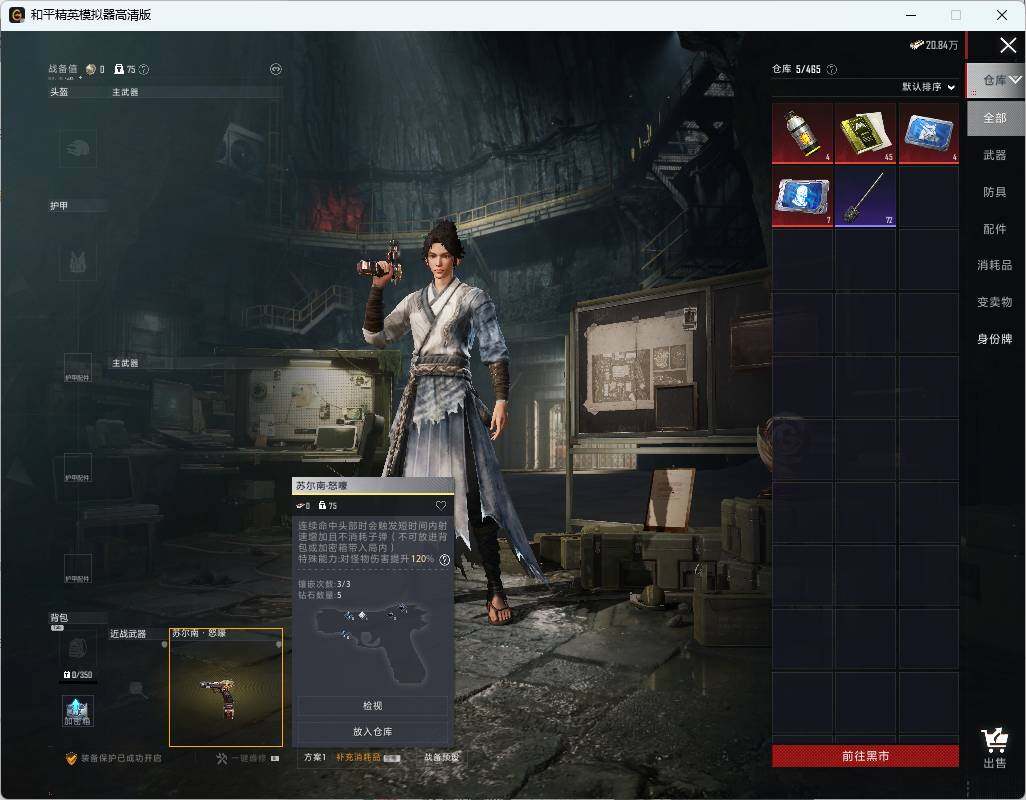Click the 检视 inspect button

pos(372,706)
